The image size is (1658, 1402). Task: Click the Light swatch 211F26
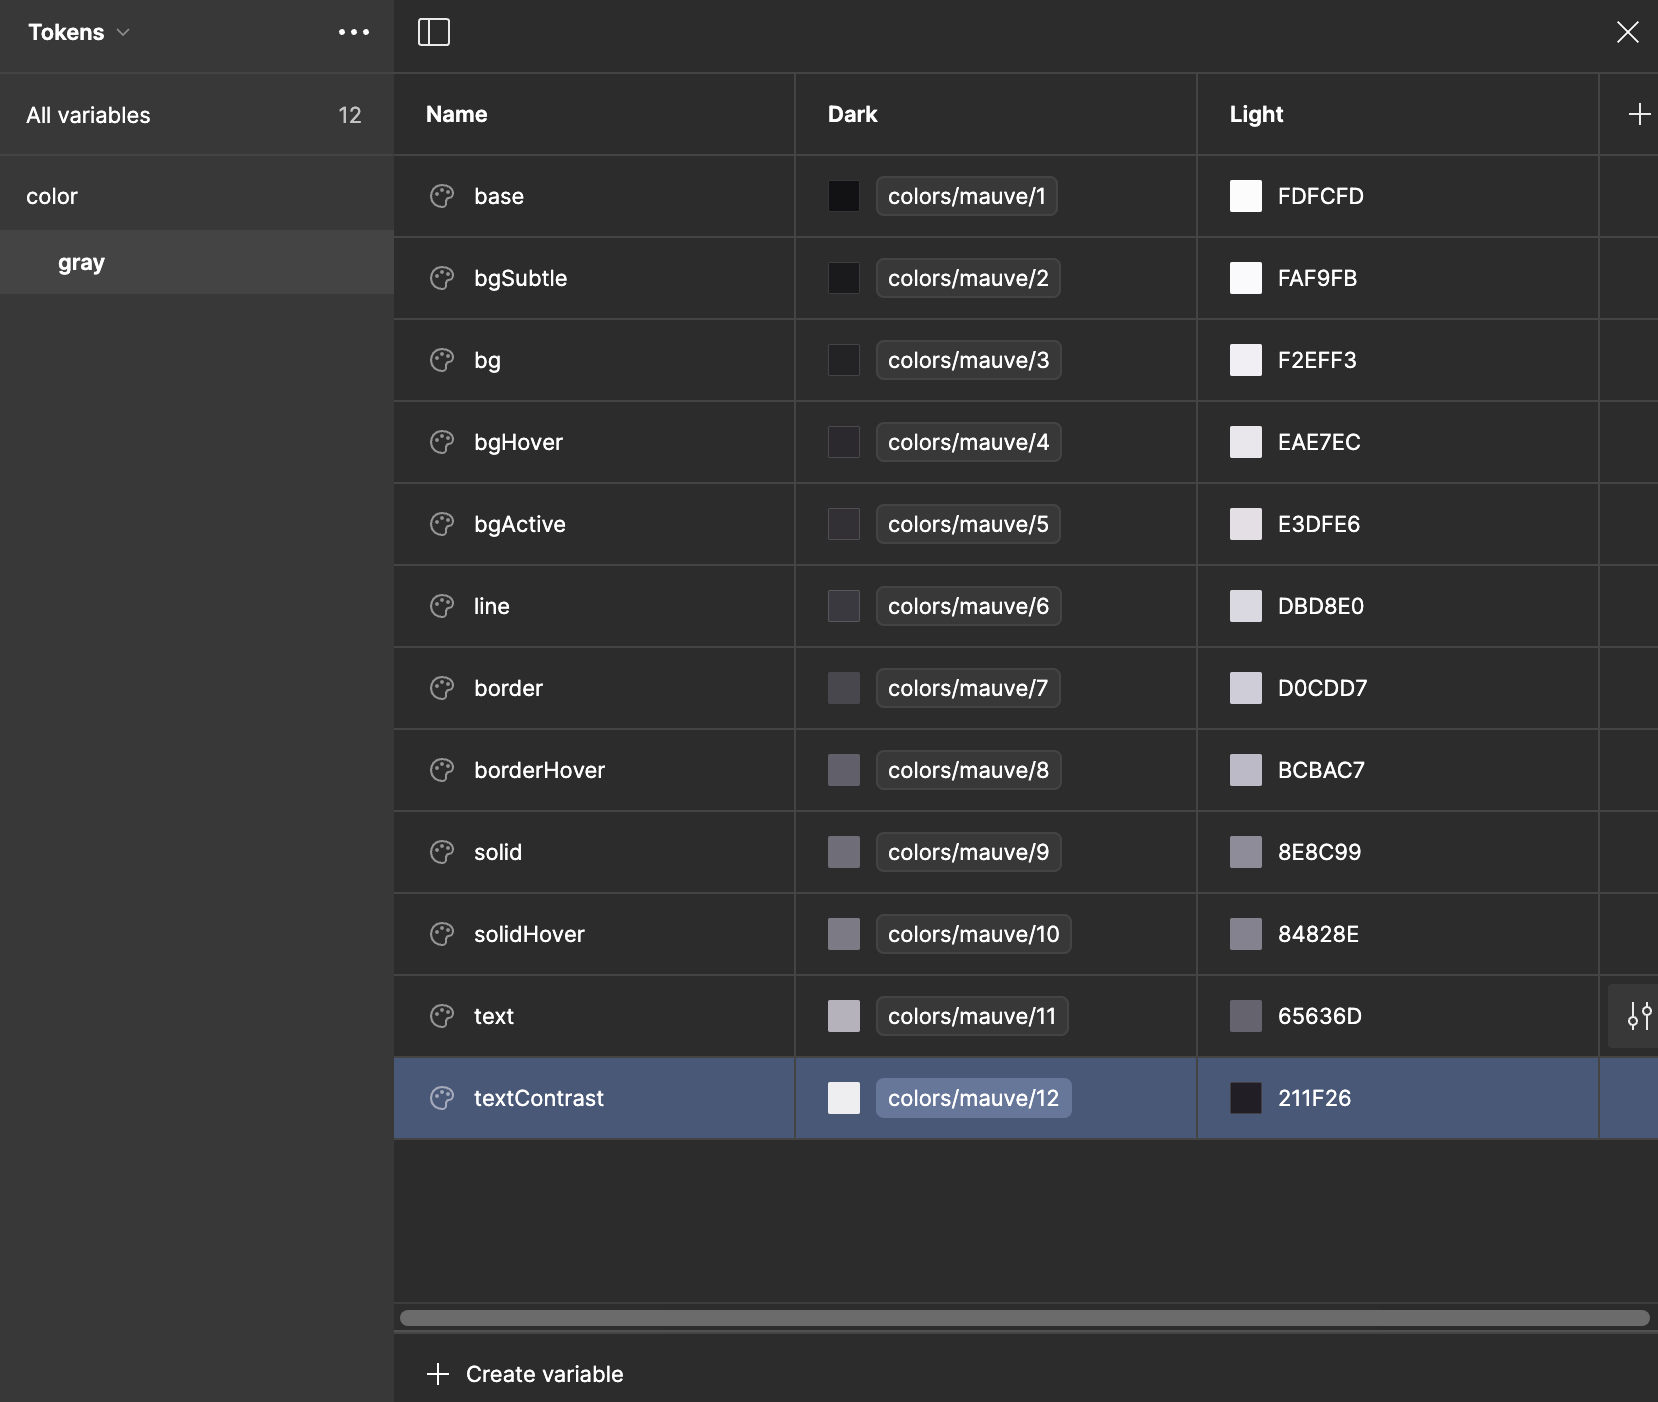click(x=1246, y=1098)
